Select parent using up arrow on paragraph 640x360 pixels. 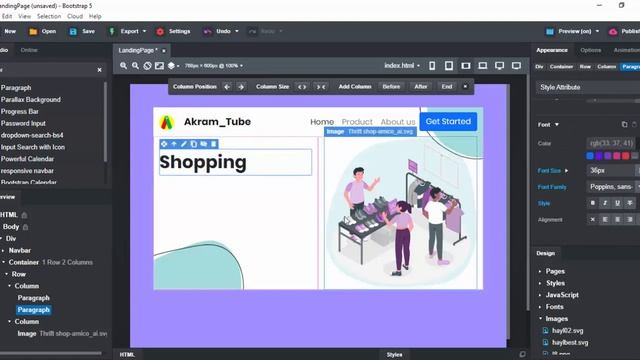174,144
